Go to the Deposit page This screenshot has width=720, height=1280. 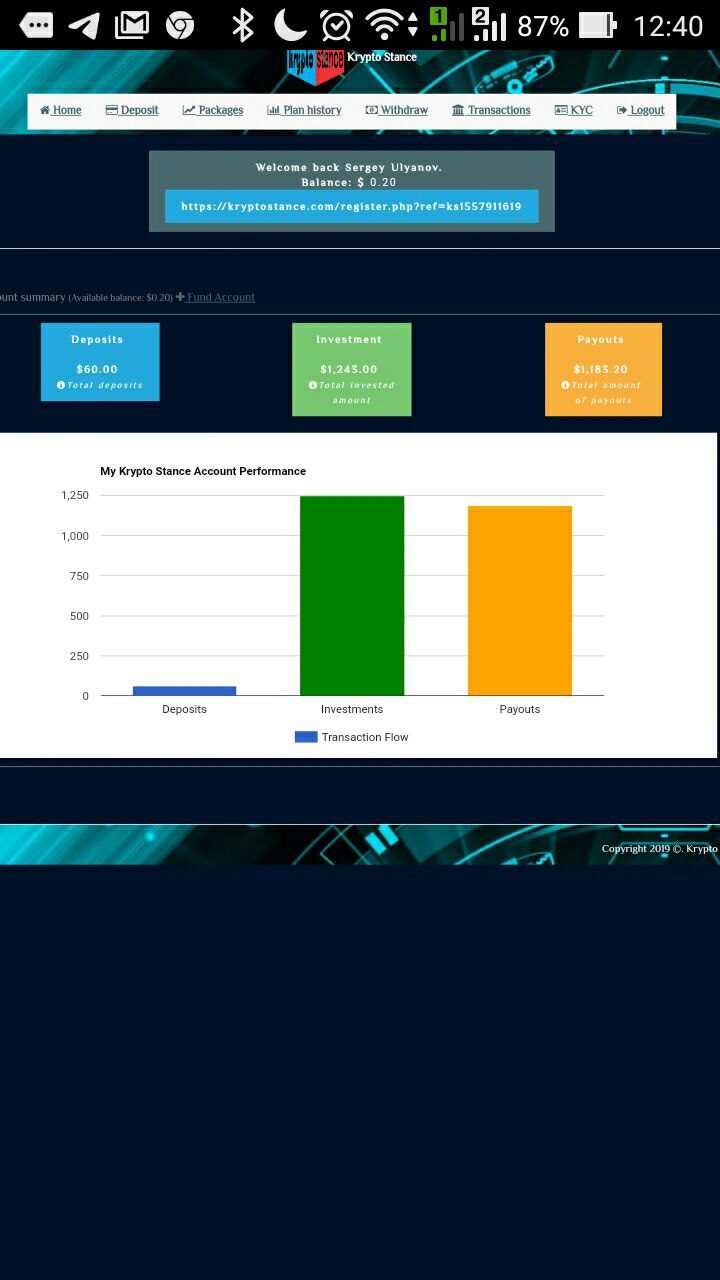[132, 110]
